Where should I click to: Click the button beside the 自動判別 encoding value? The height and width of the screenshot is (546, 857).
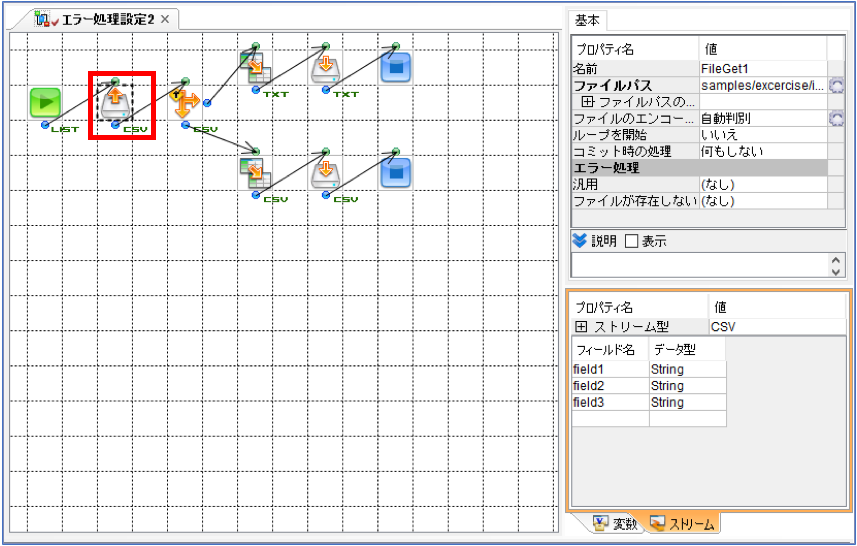click(x=836, y=118)
